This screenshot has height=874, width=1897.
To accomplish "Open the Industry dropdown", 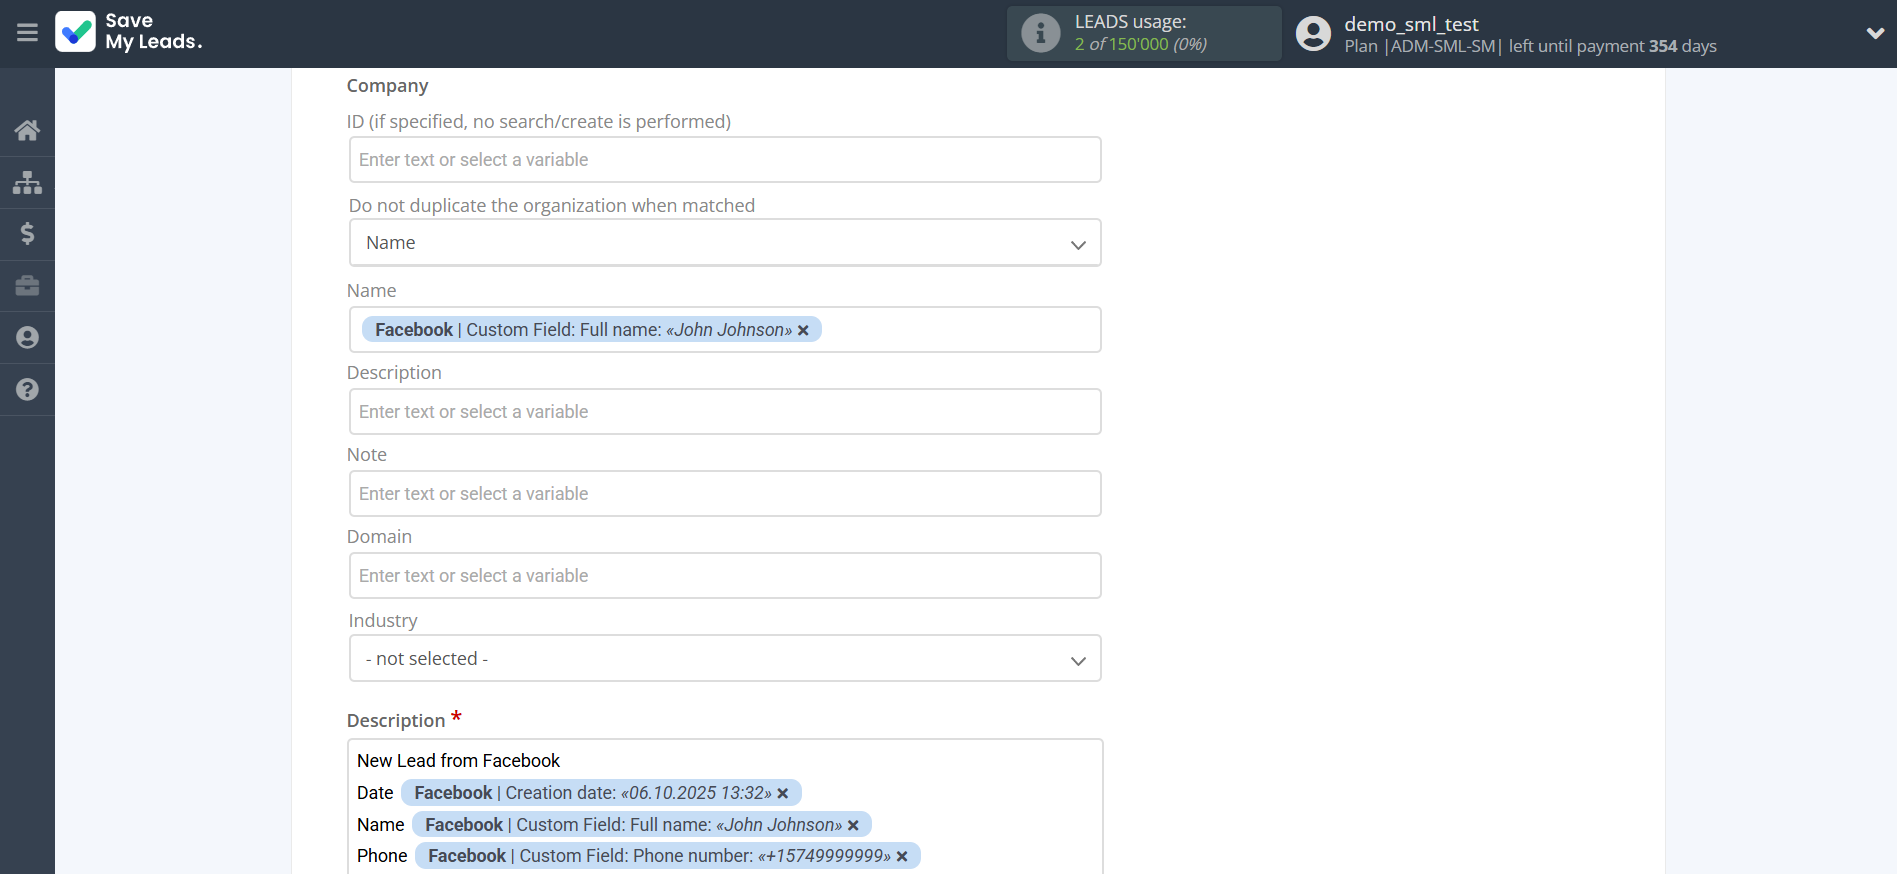I will [725, 659].
